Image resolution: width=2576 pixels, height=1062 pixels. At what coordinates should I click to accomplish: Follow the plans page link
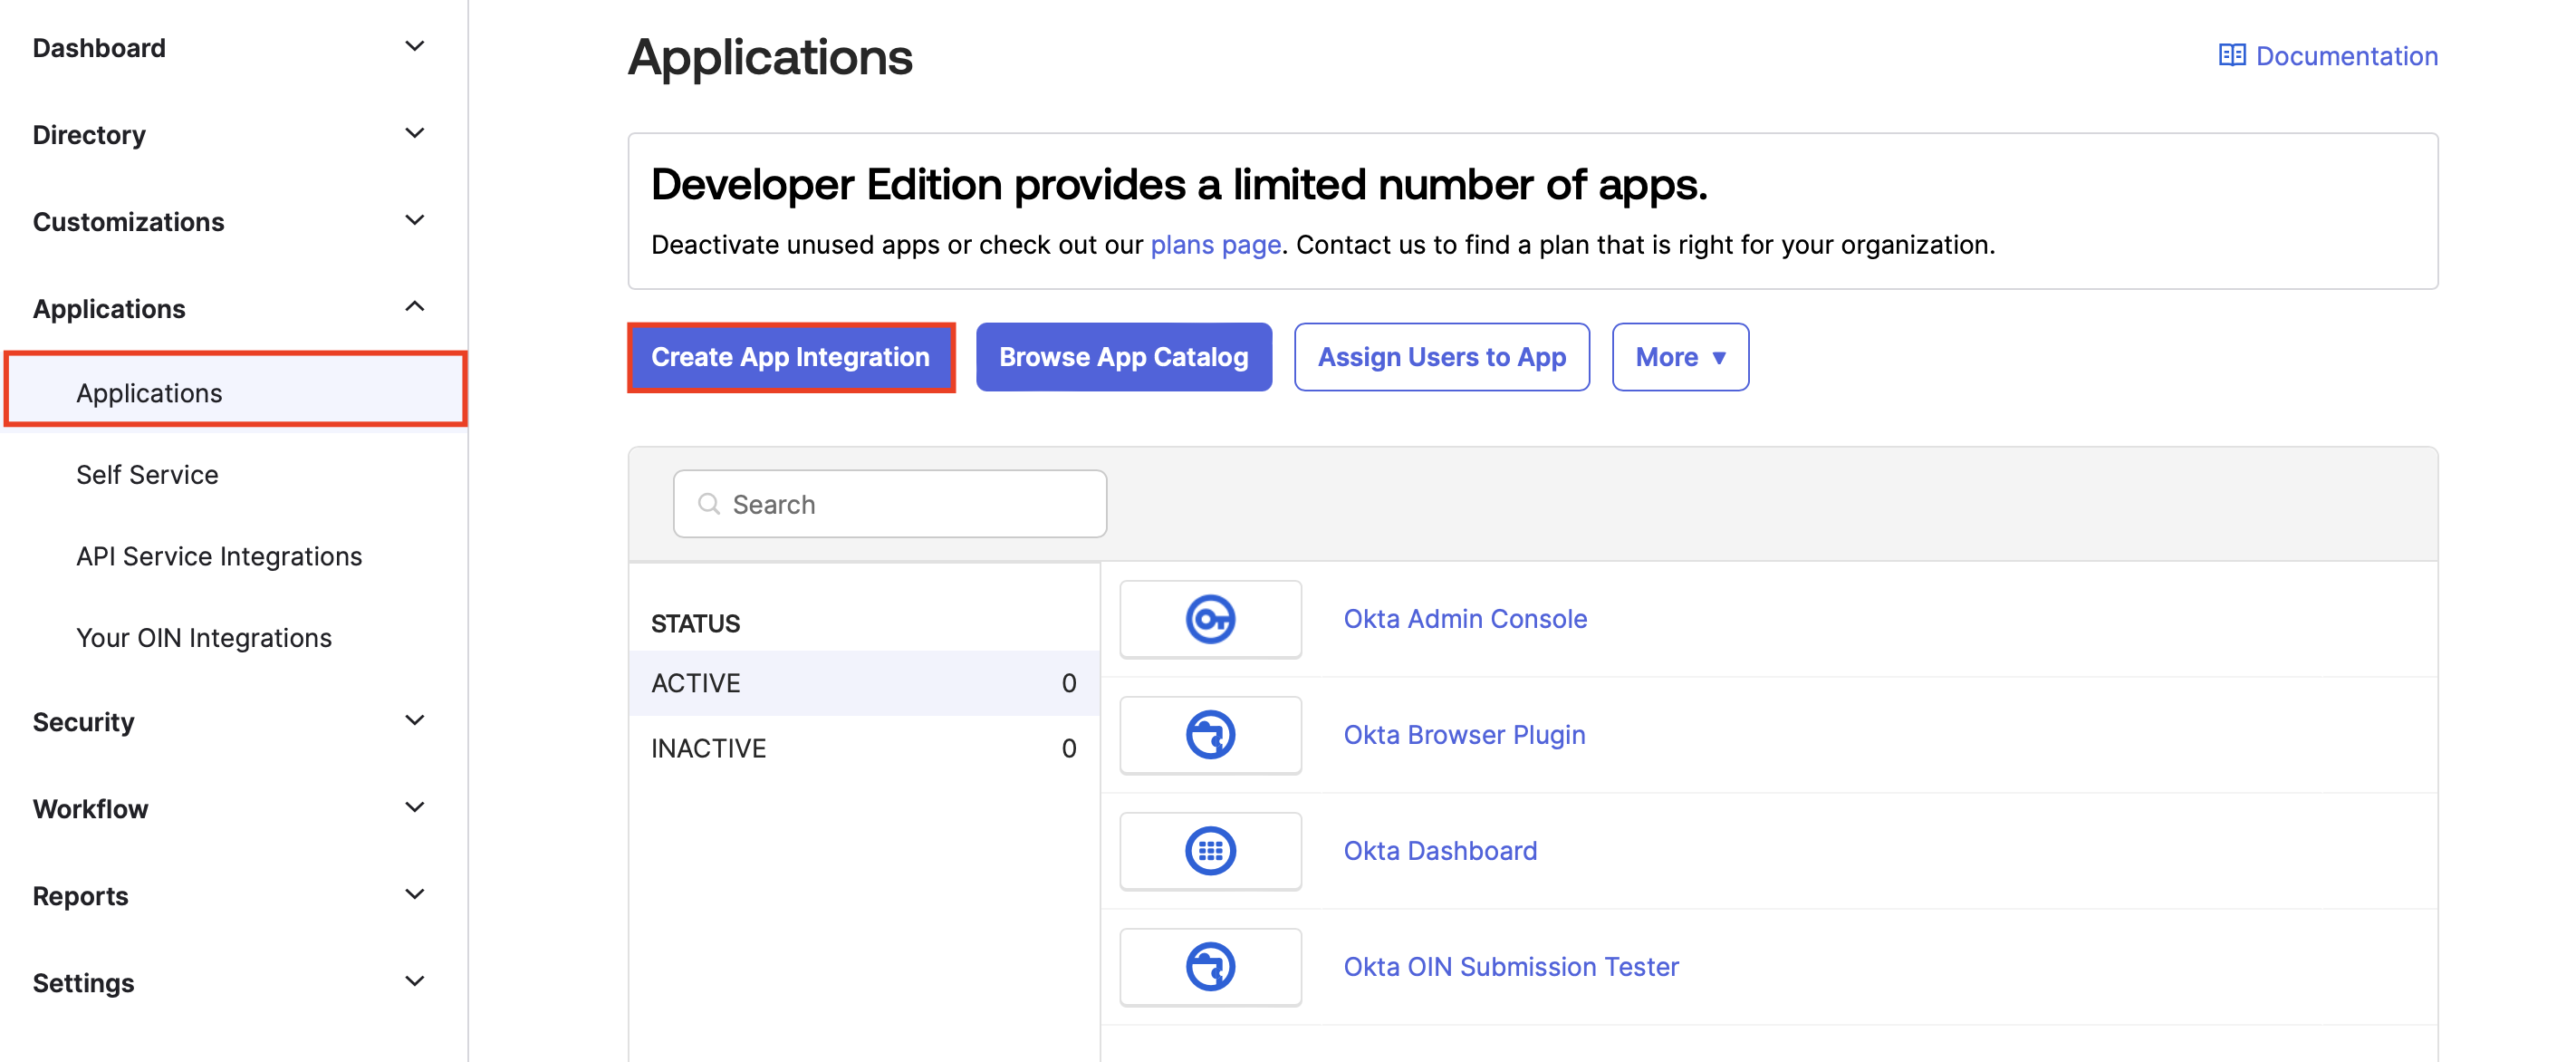(x=1215, y=245)
